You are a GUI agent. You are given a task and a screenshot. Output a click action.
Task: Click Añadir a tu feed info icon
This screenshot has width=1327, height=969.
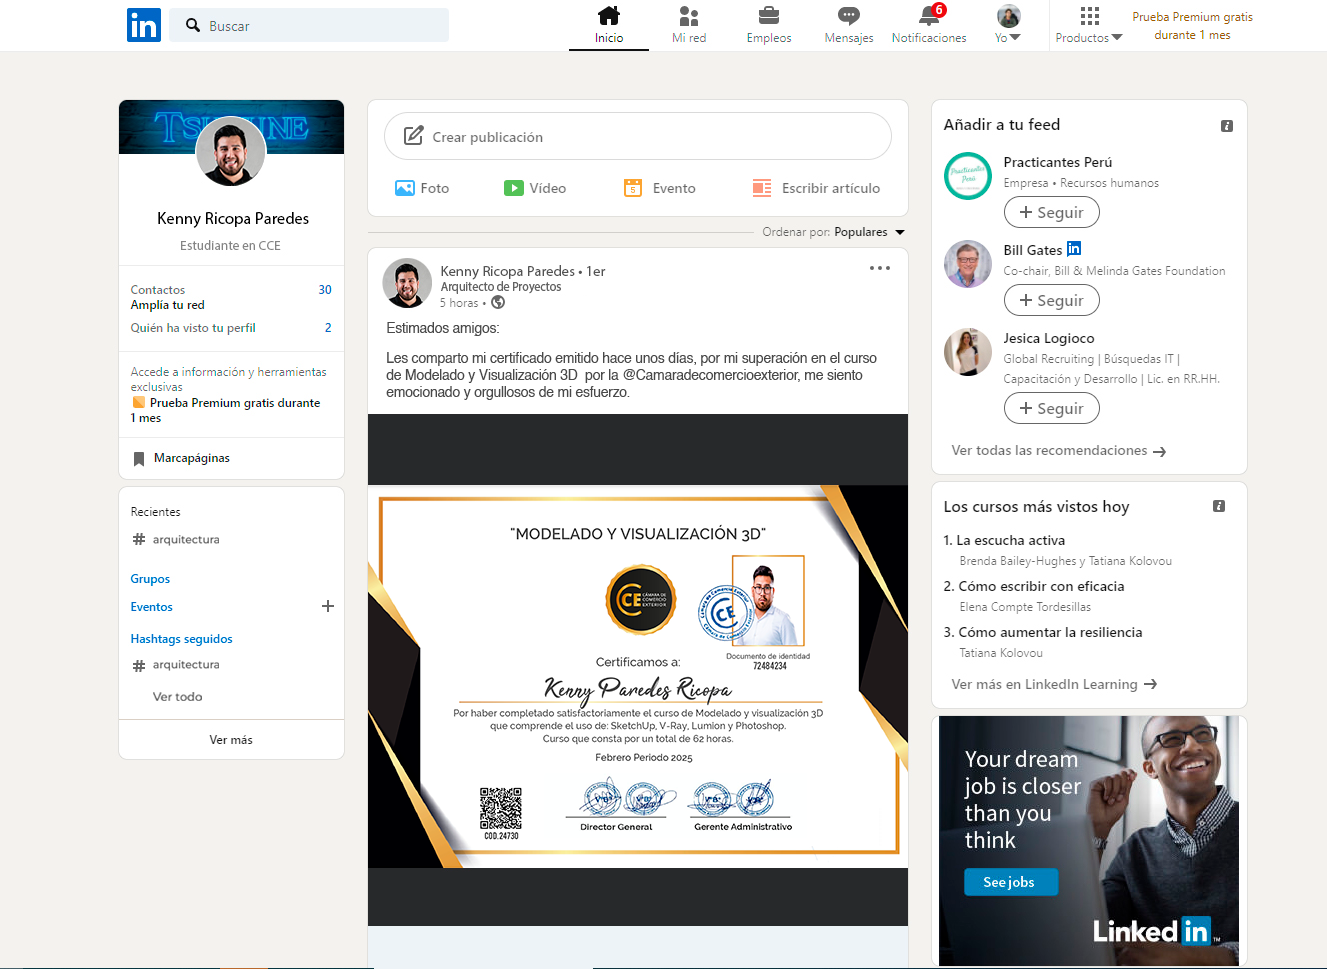(1227, 126)
